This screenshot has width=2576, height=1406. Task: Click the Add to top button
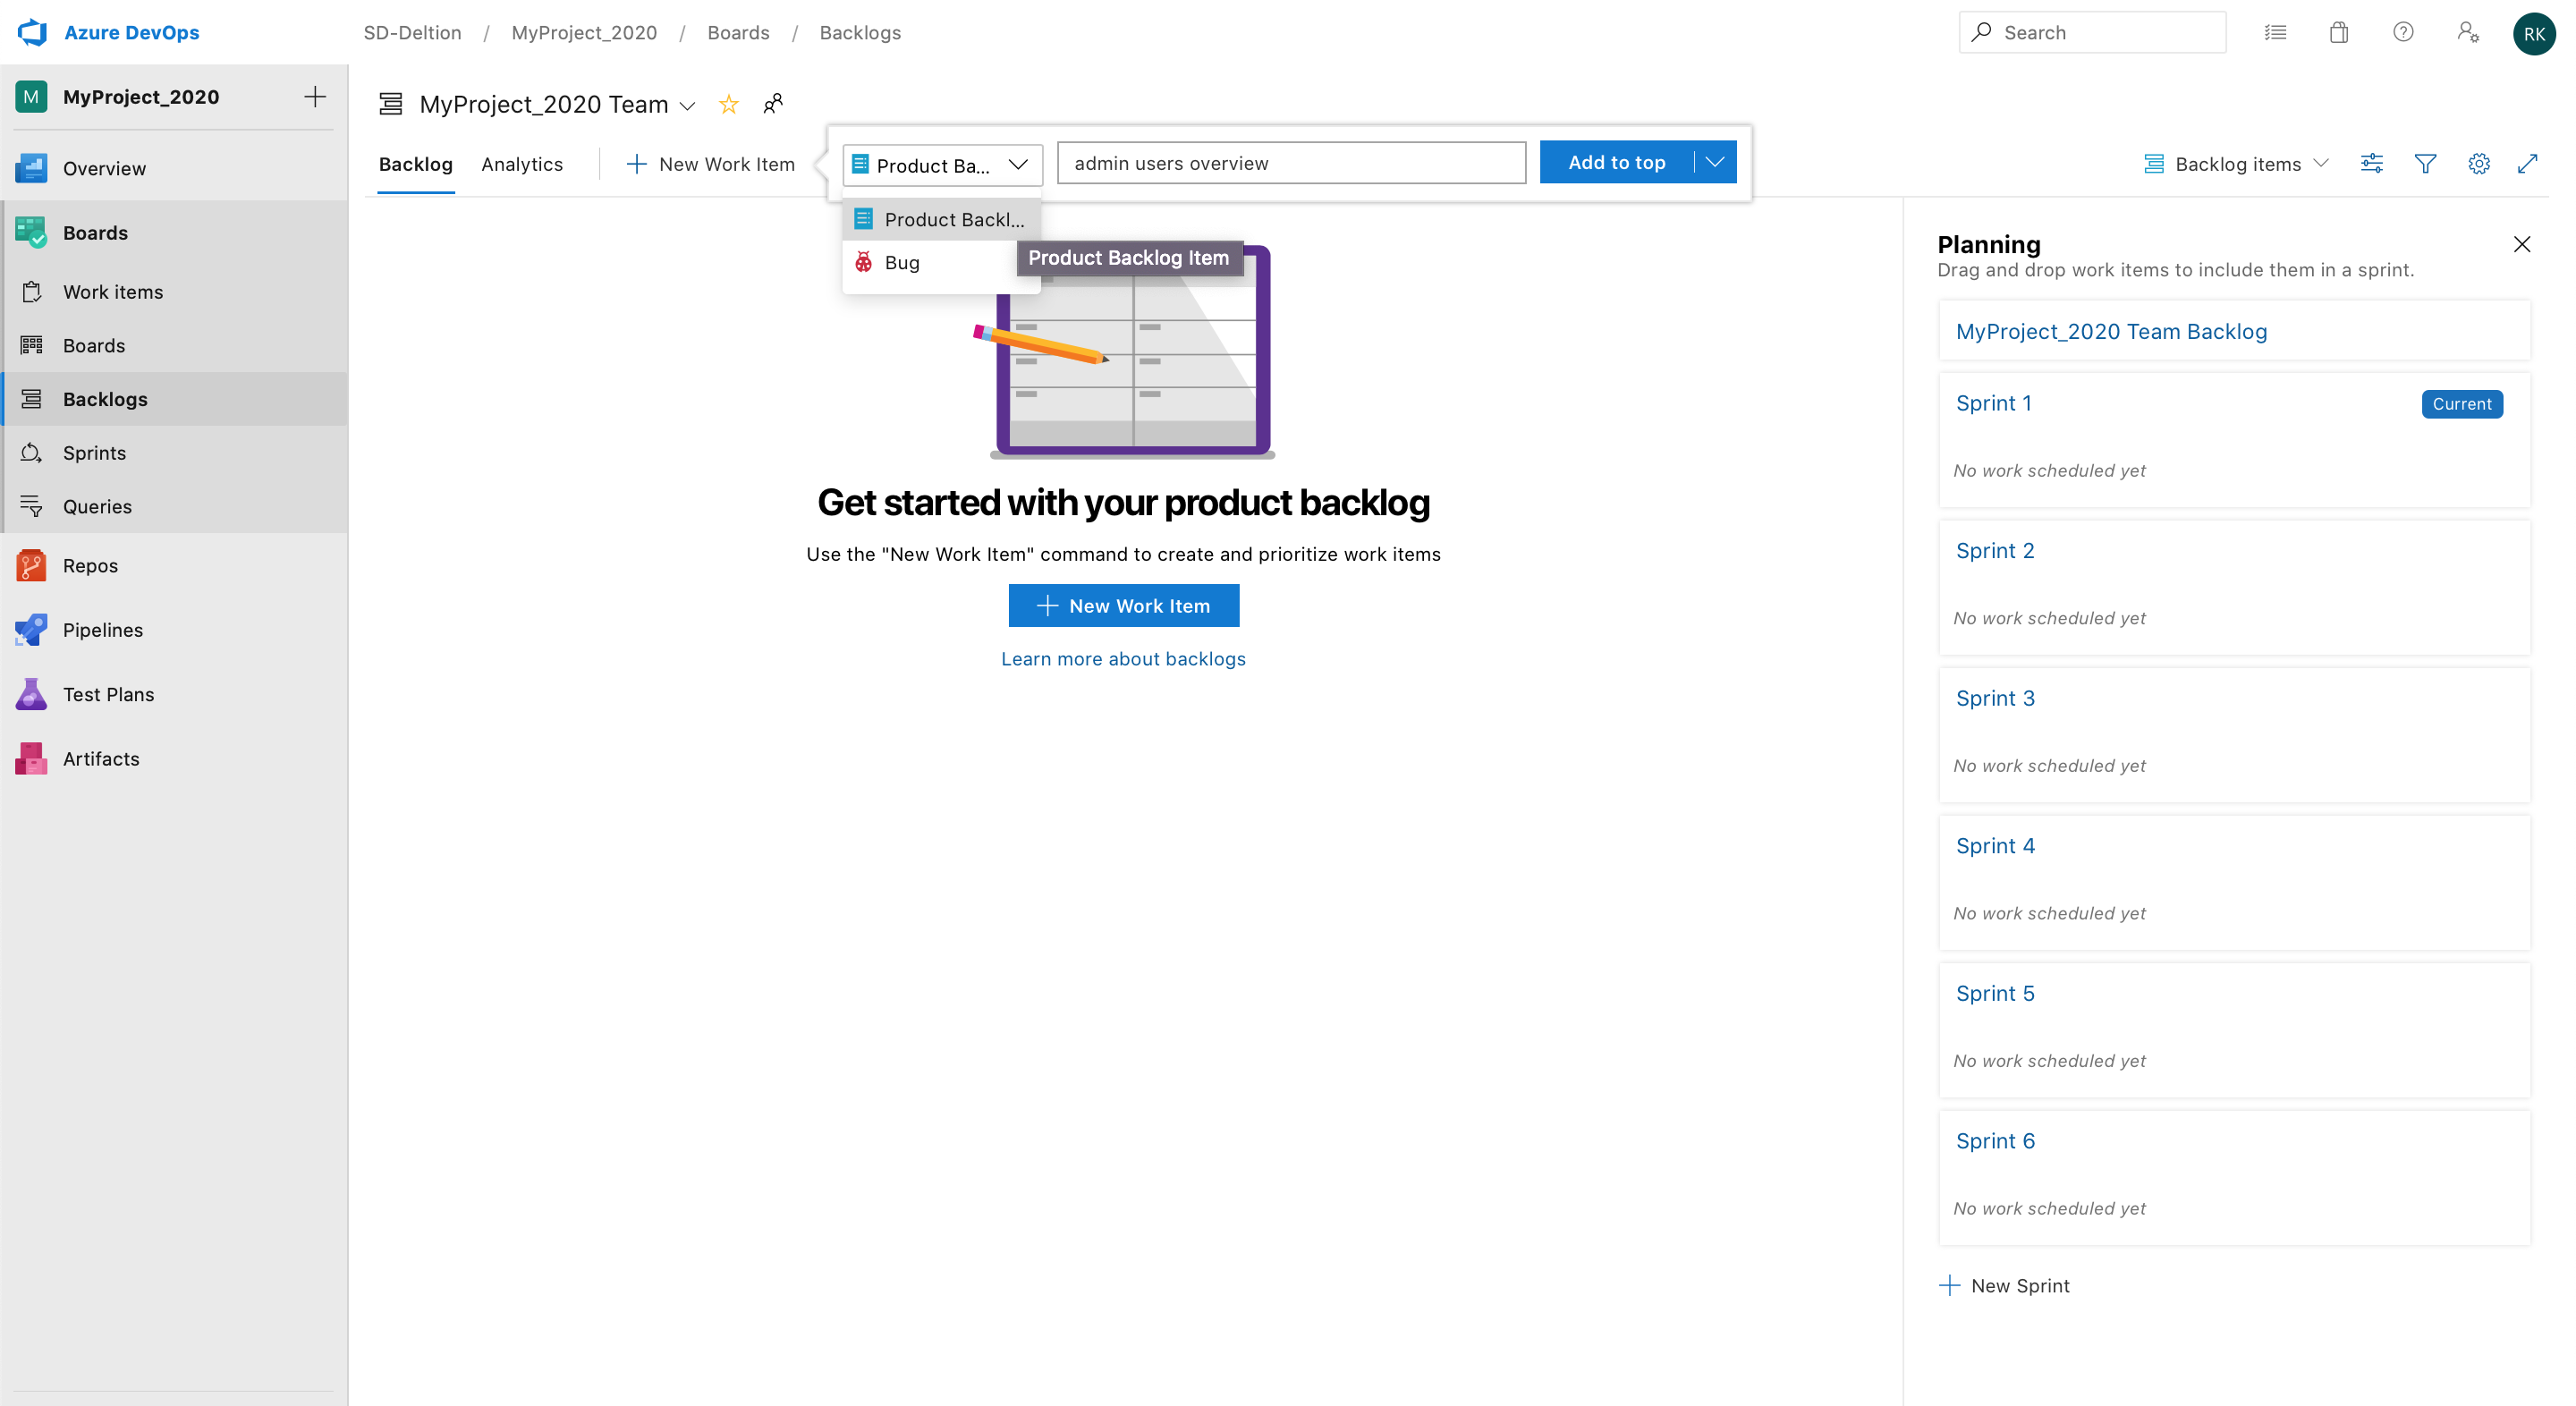(1616, 162)
